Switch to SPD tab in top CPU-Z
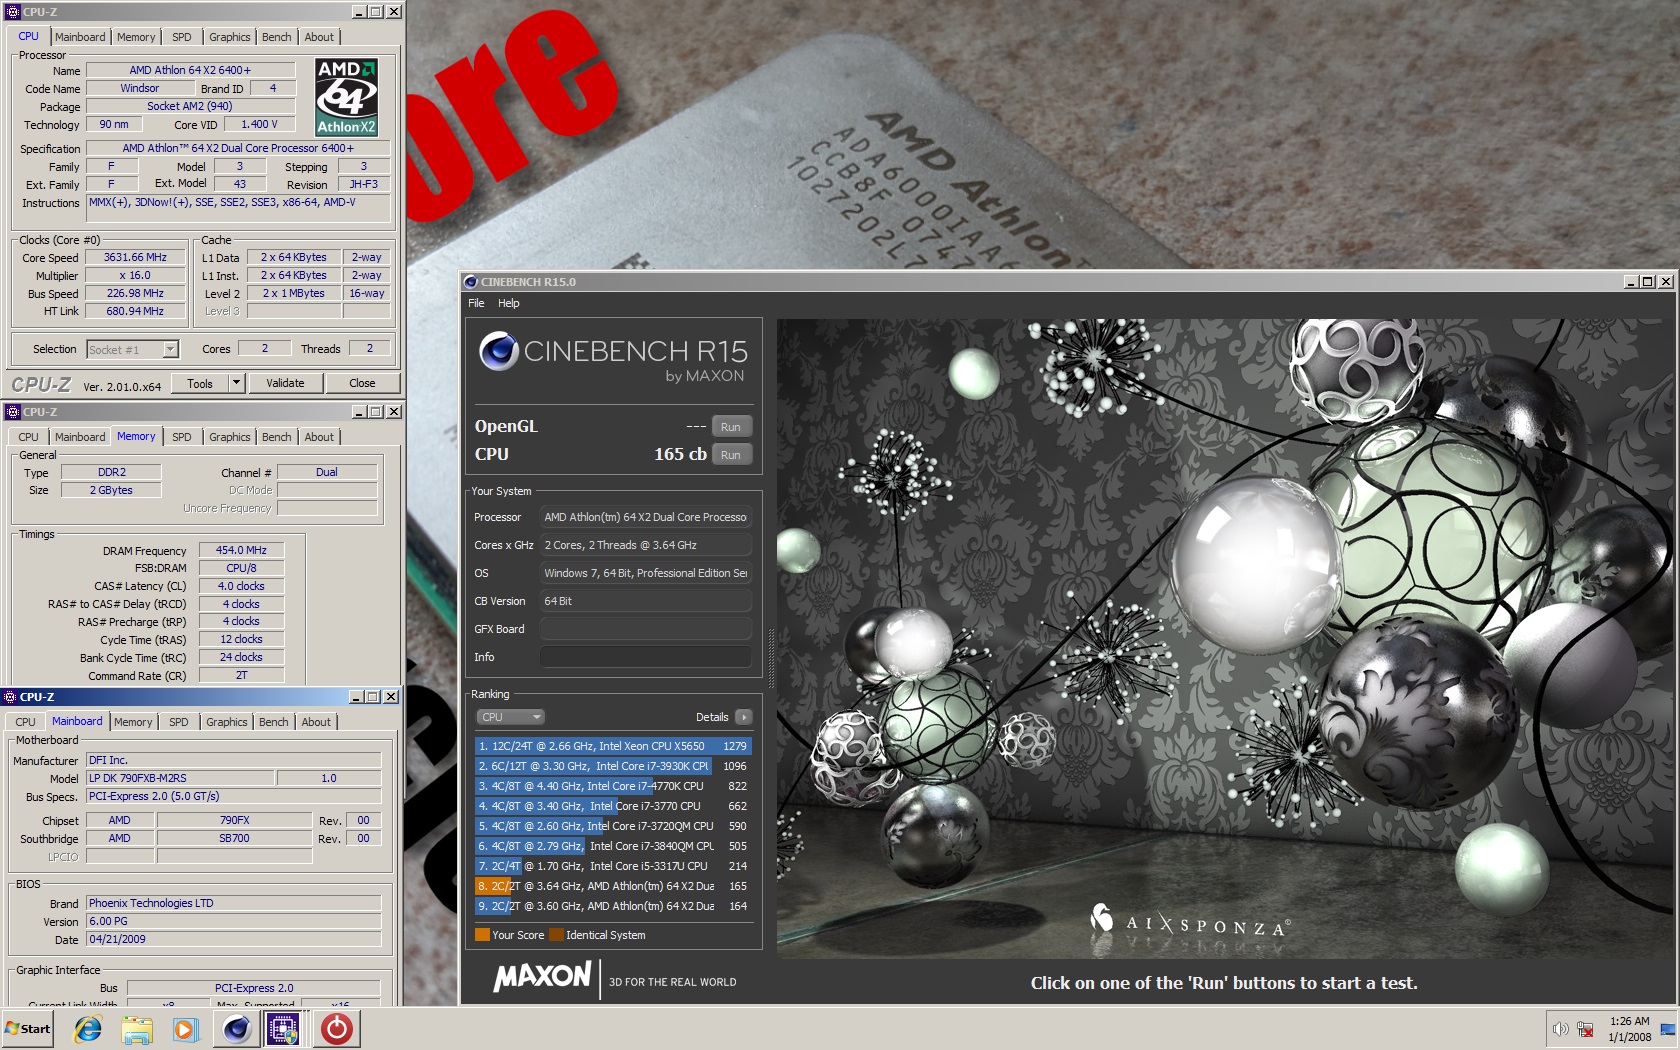The image size is (1680, 1050). [x=181, y=37]
